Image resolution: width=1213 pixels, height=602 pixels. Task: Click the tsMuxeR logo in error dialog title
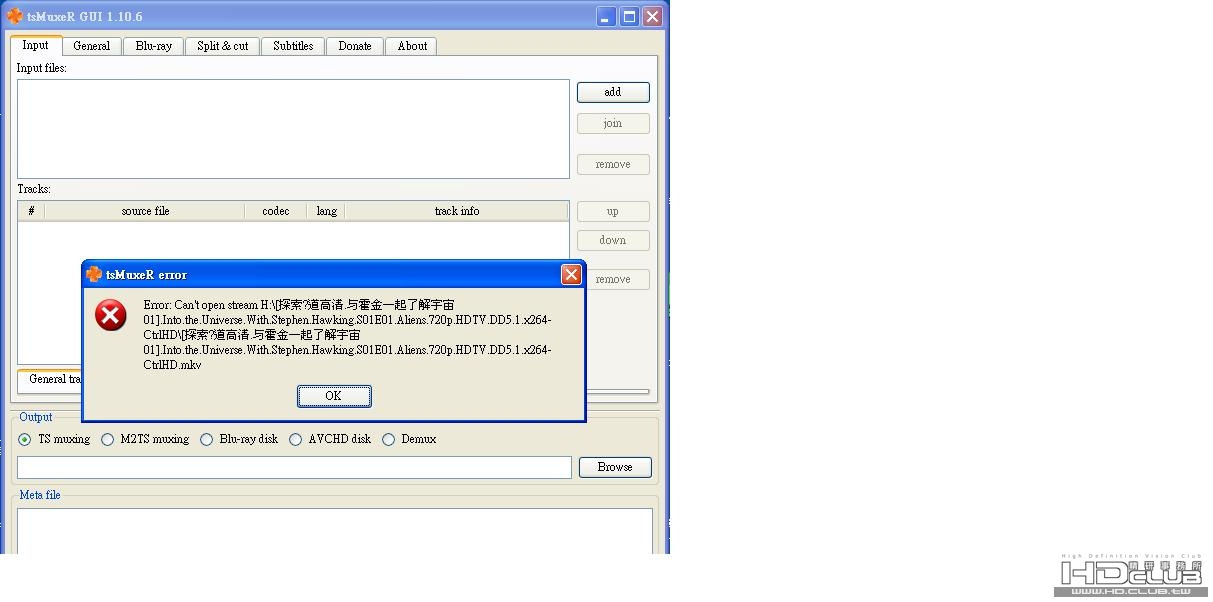pos(94,274)
